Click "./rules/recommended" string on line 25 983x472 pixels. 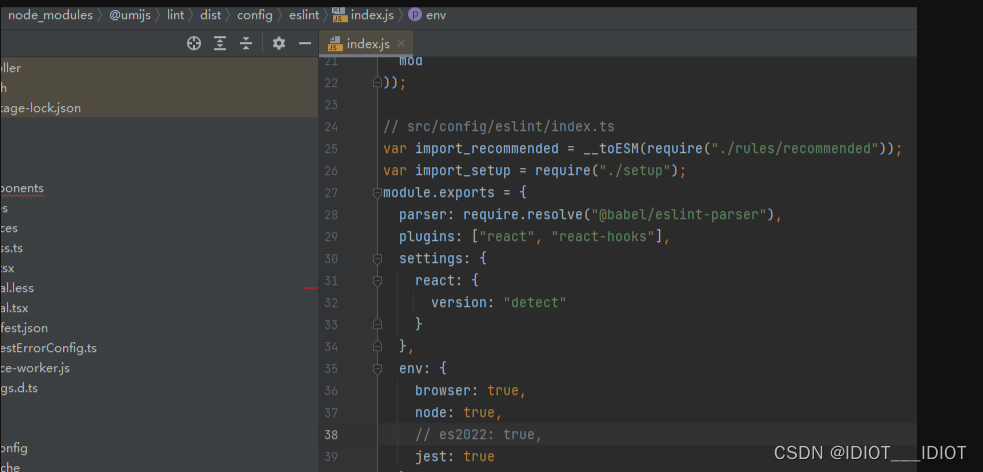(x=794, y=149)
